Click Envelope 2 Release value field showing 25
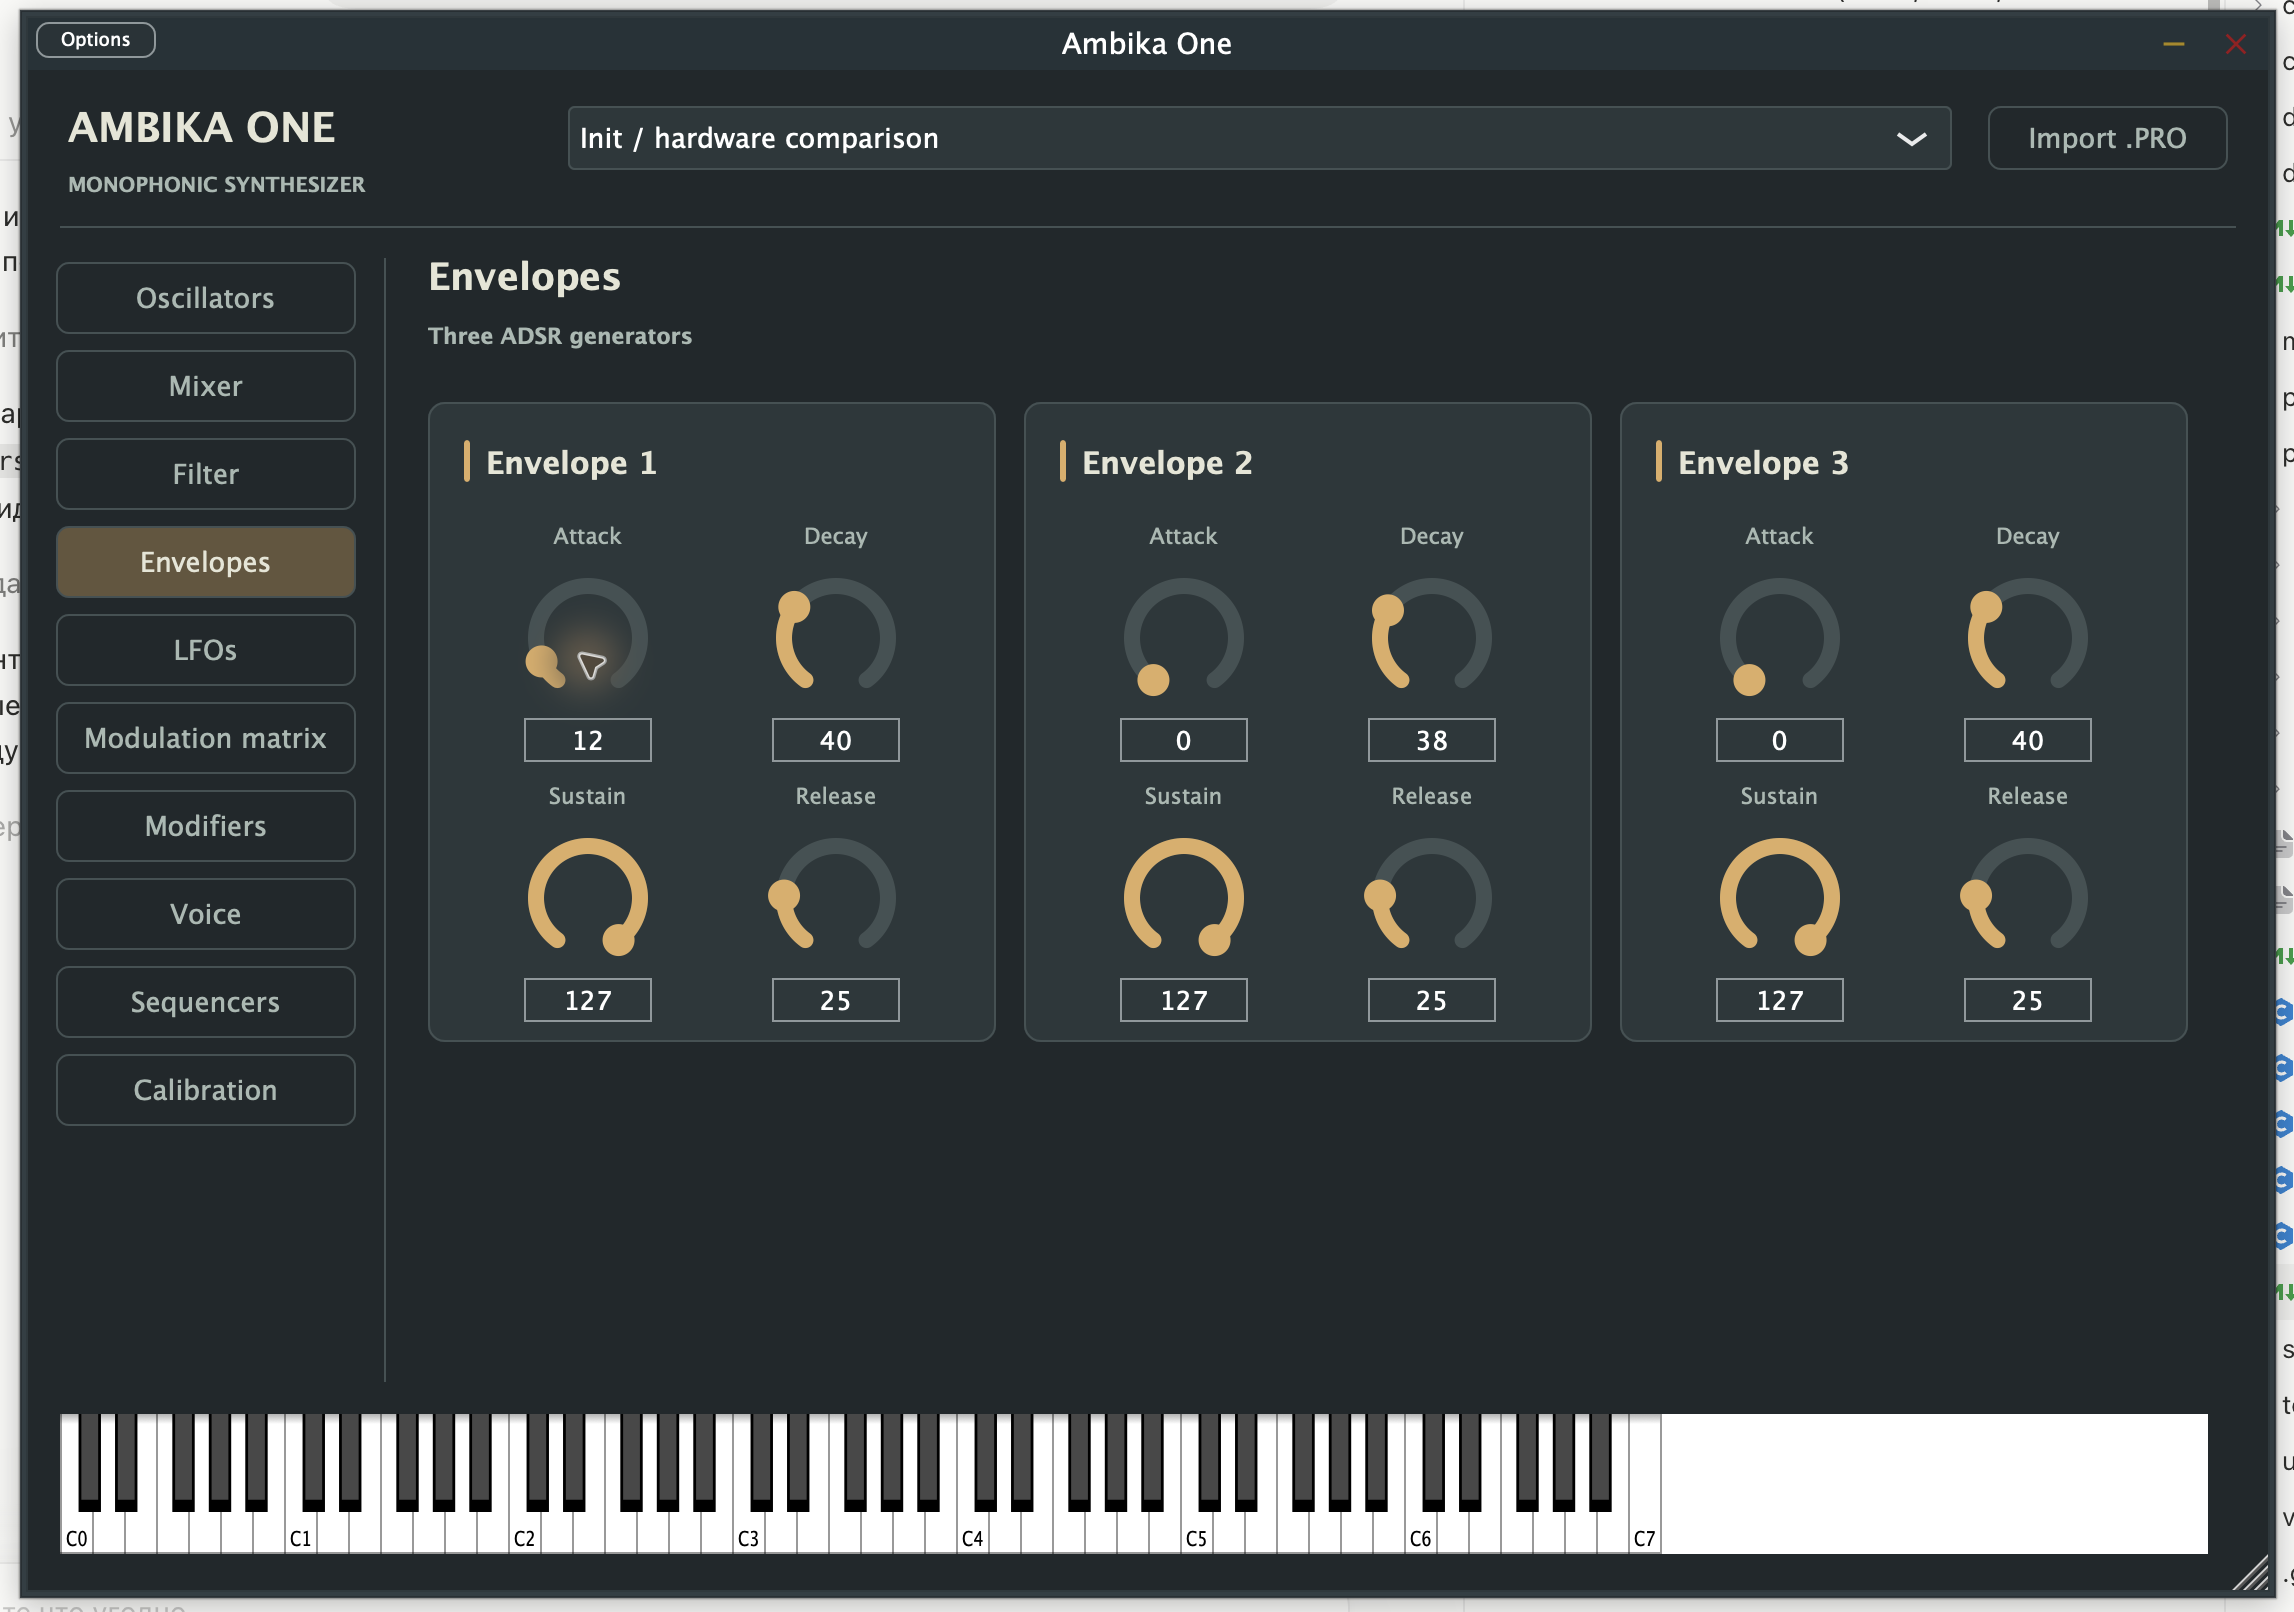The height and width of the screenshot is (1612, 2294). click(x=1432, y=1000)
